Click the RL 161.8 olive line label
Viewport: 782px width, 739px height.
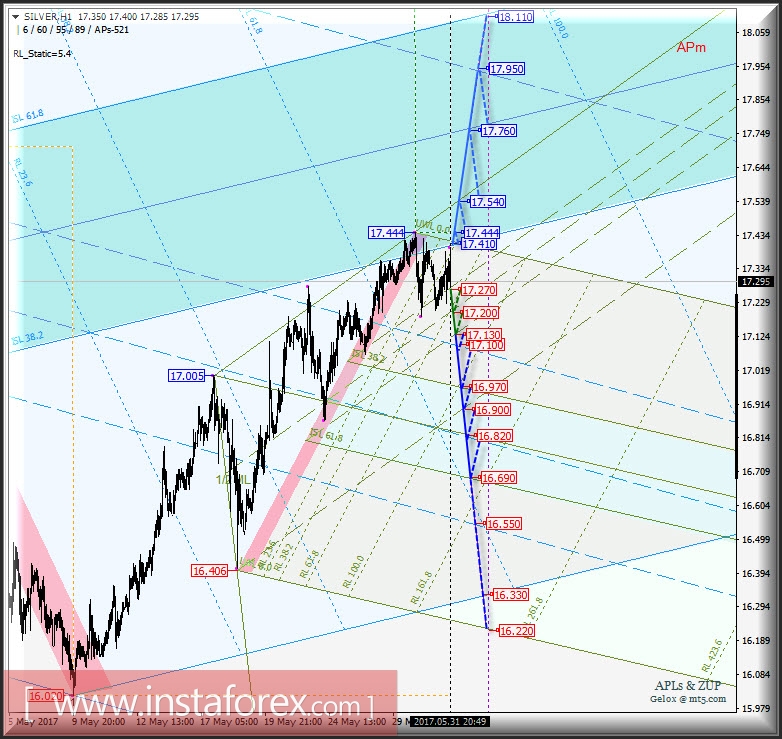click(x=421, y=588)
